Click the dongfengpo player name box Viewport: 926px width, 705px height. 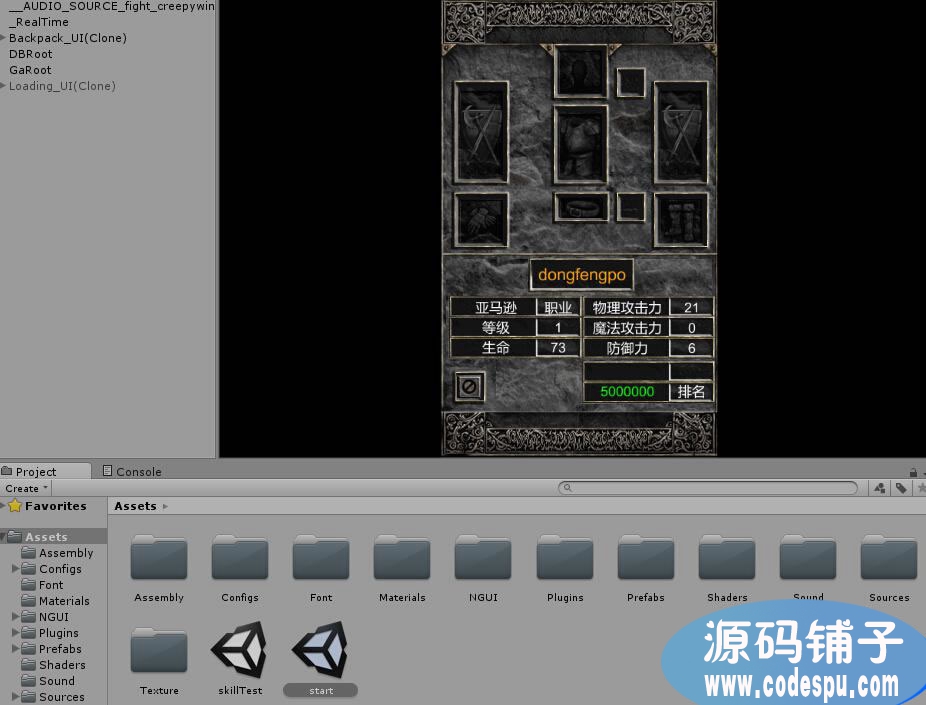(582, 275)
